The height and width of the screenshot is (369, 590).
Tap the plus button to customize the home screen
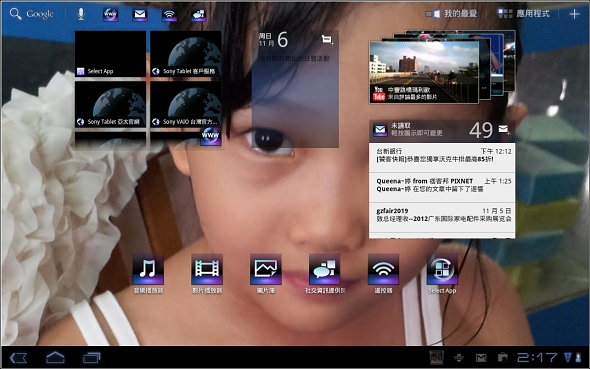pos(574,14)
